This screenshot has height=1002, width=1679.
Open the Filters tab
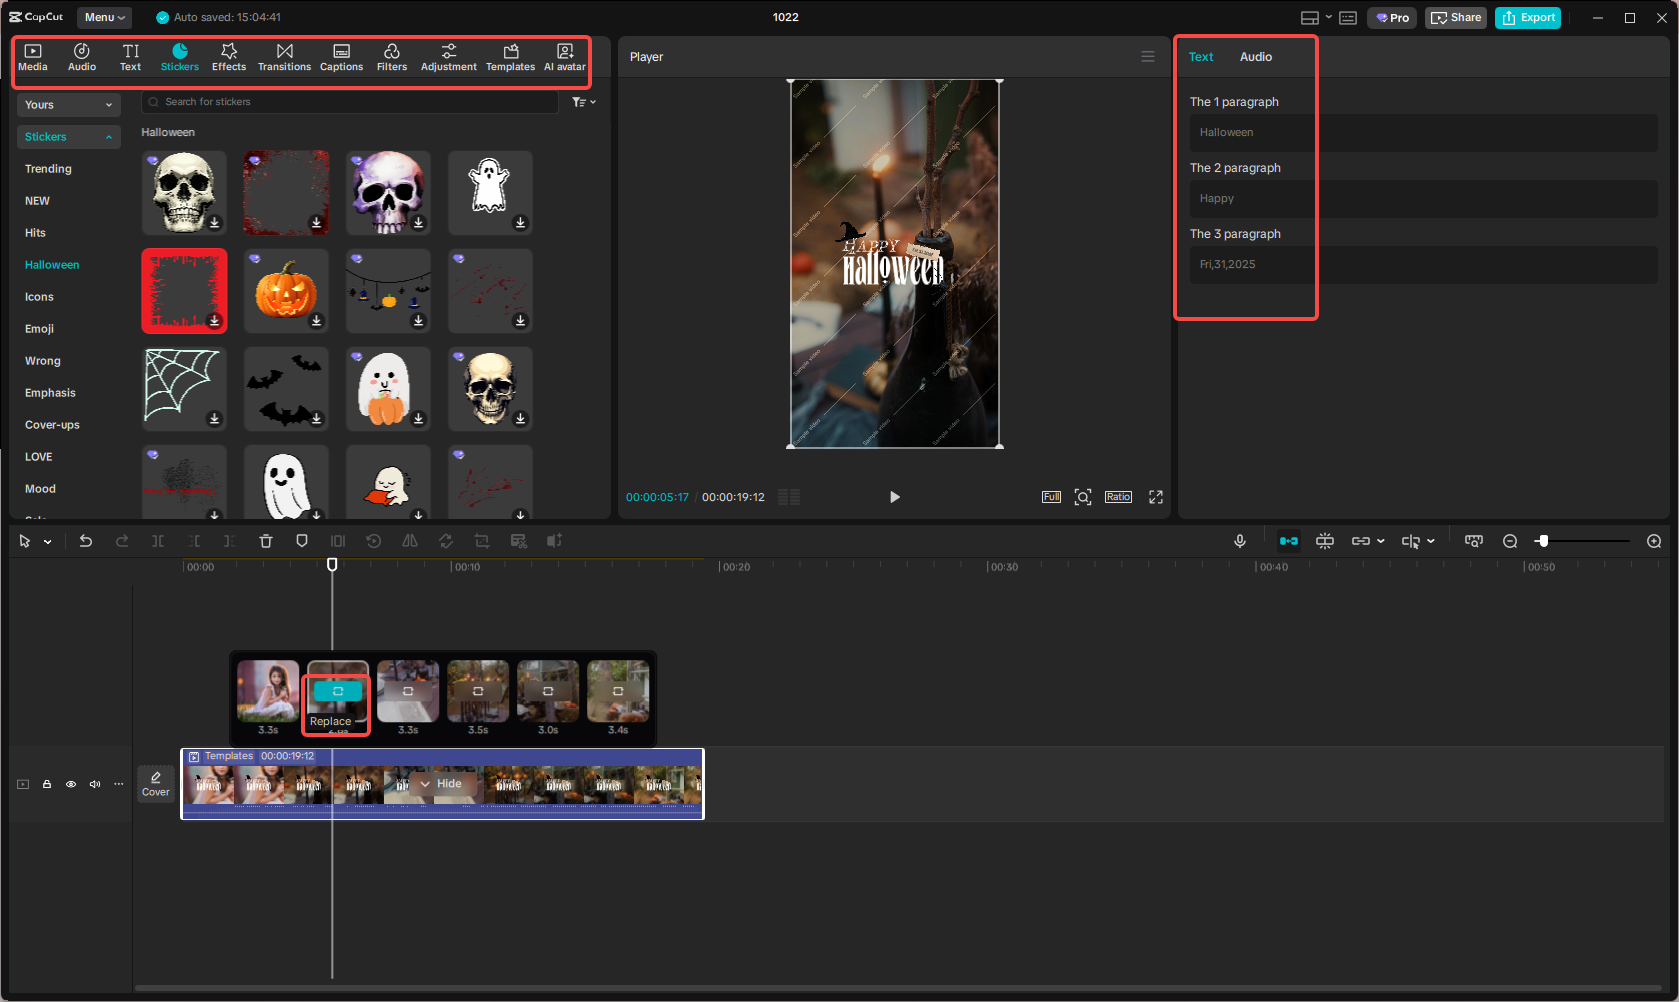pyautogui.click(x=392, y=57)
